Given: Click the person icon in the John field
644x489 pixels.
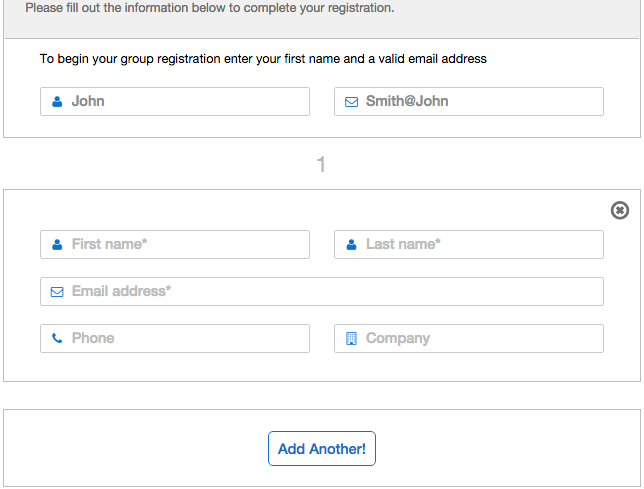Looking at the screenshot, I should [57, 101].
